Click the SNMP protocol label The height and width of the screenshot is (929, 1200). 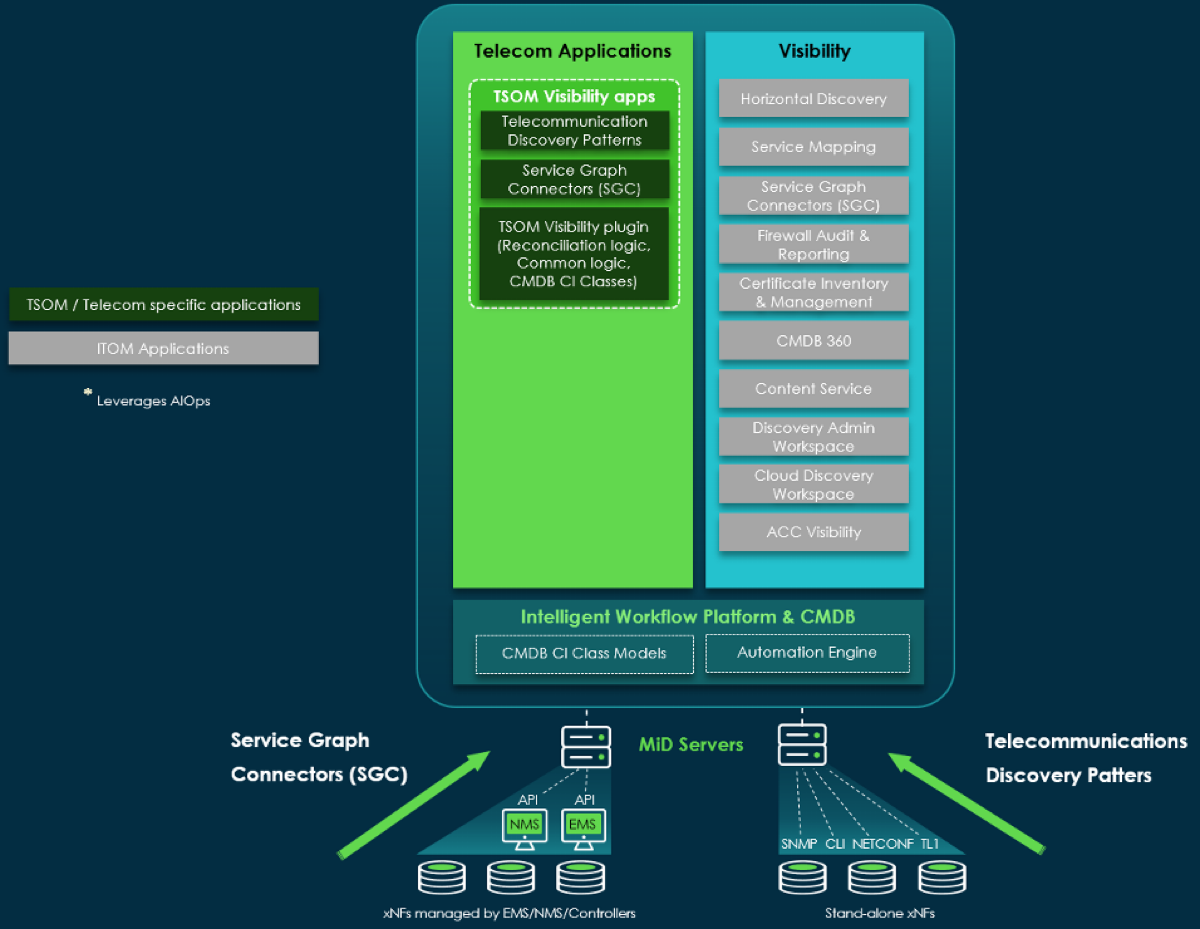point(799,844)
